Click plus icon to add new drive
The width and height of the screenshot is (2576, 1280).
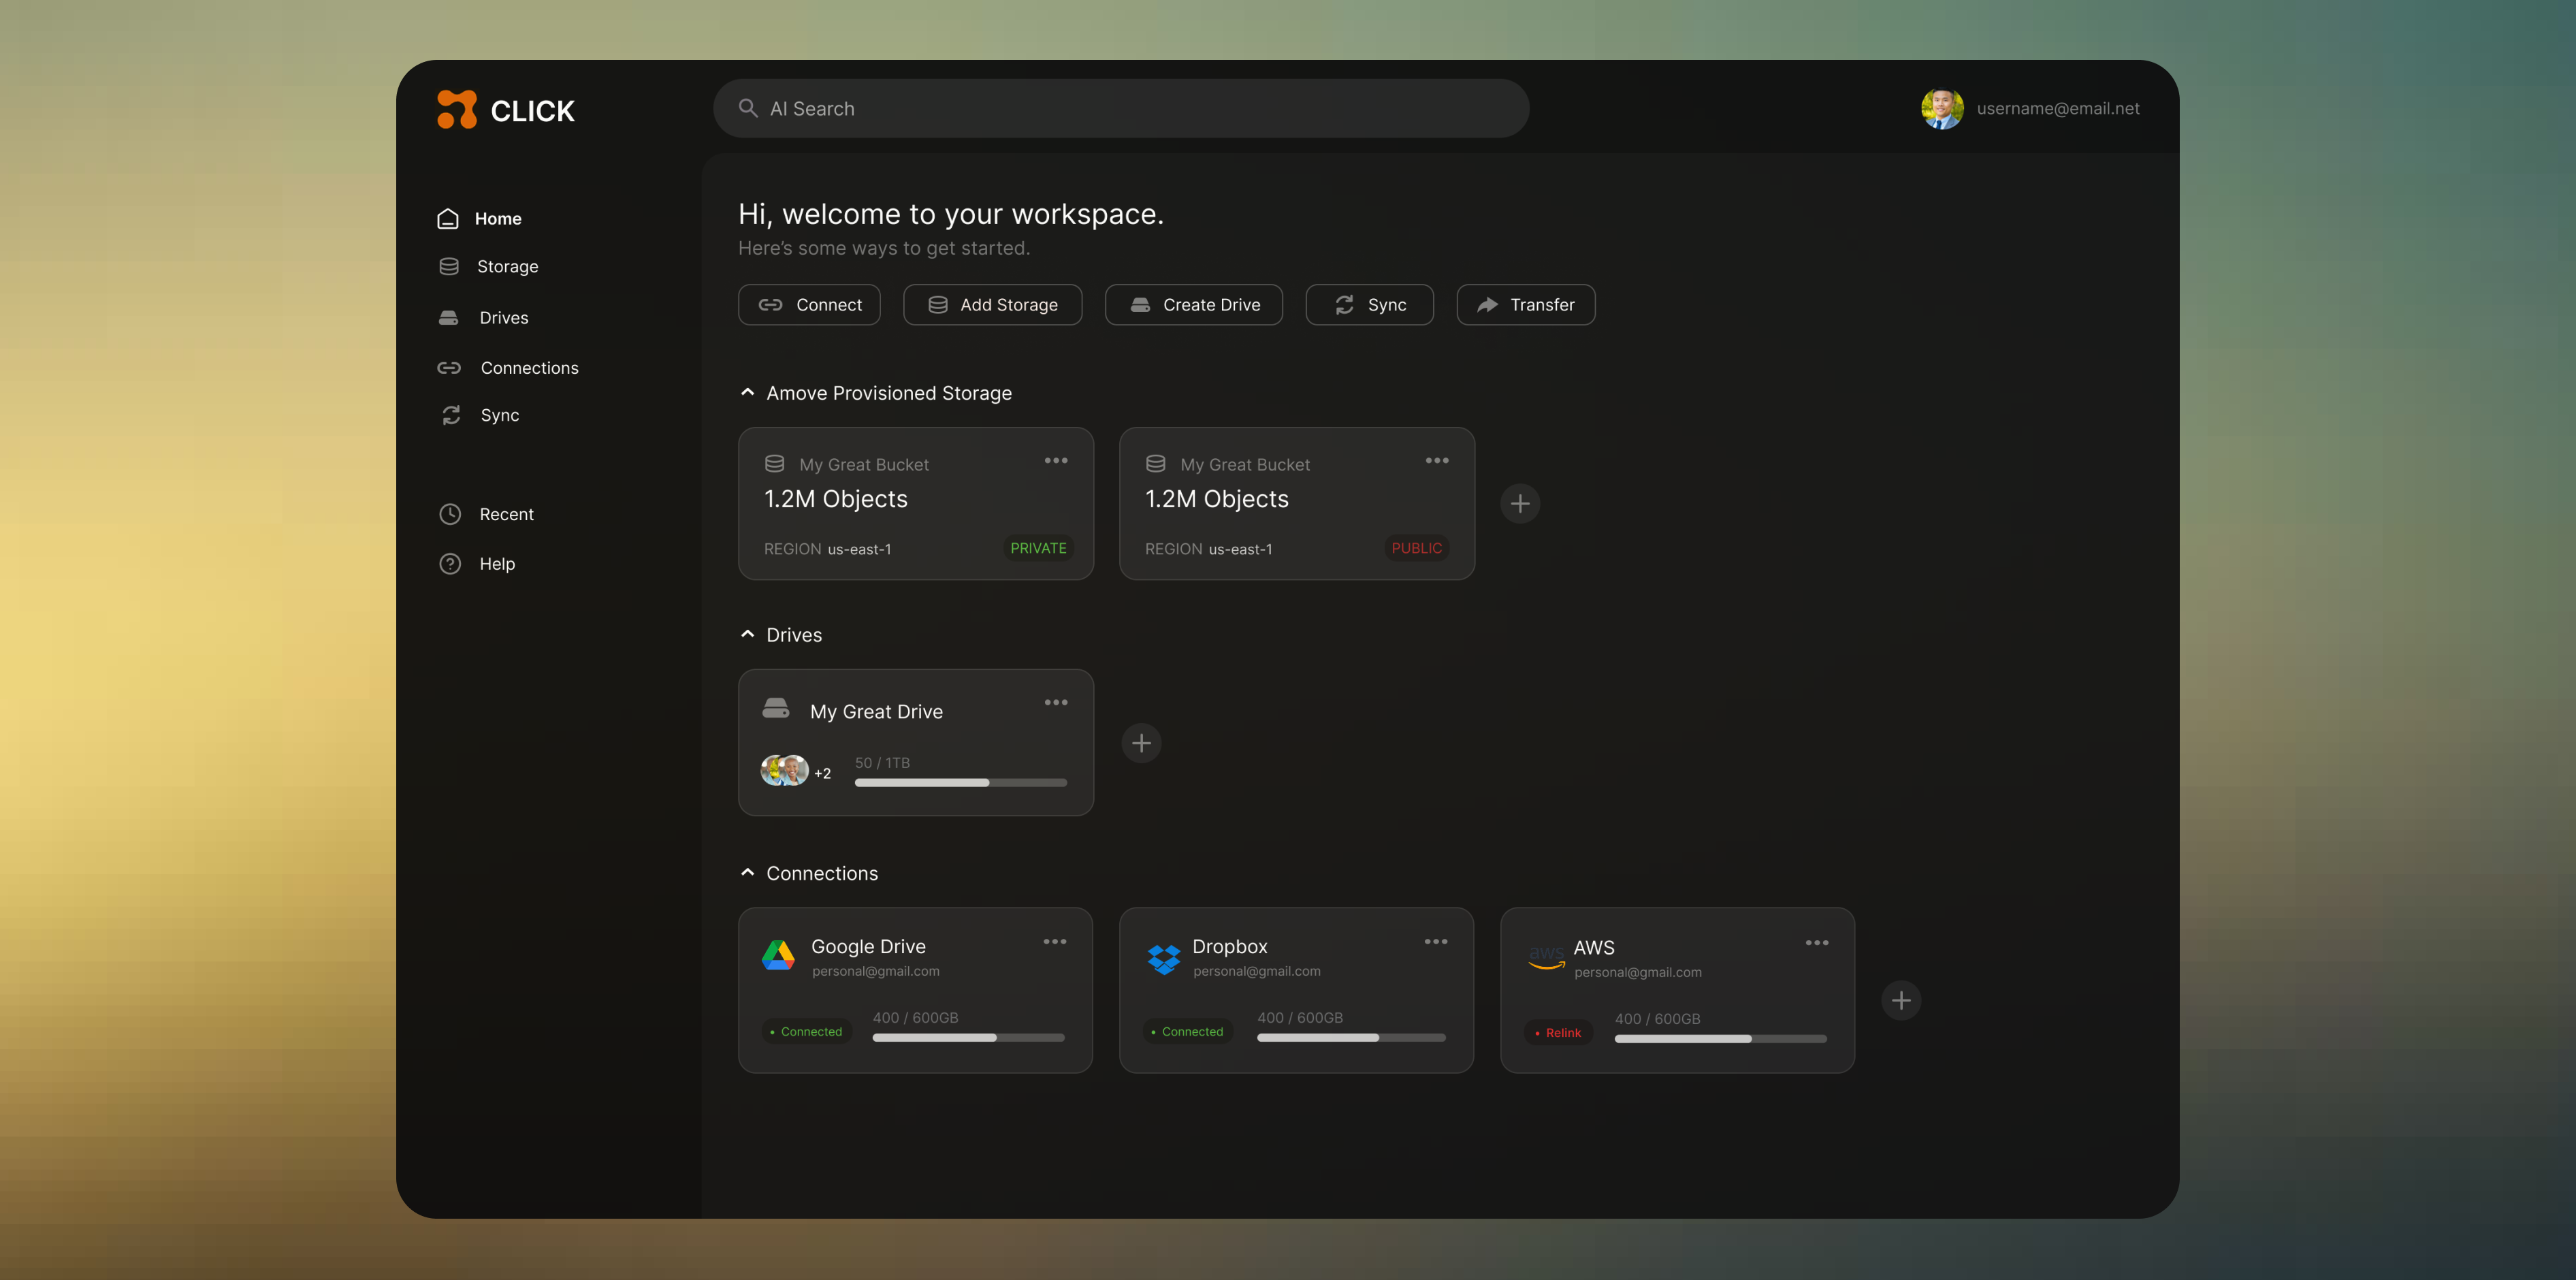click(x=1141, y=743)
